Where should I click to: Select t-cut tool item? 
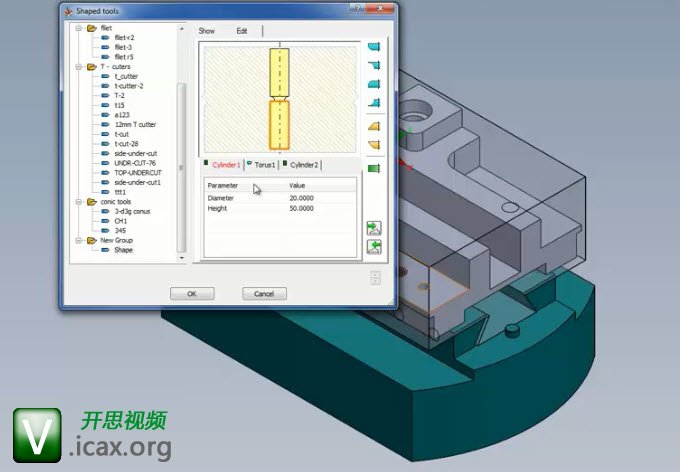pyautogui.click(x=121, y=134)
